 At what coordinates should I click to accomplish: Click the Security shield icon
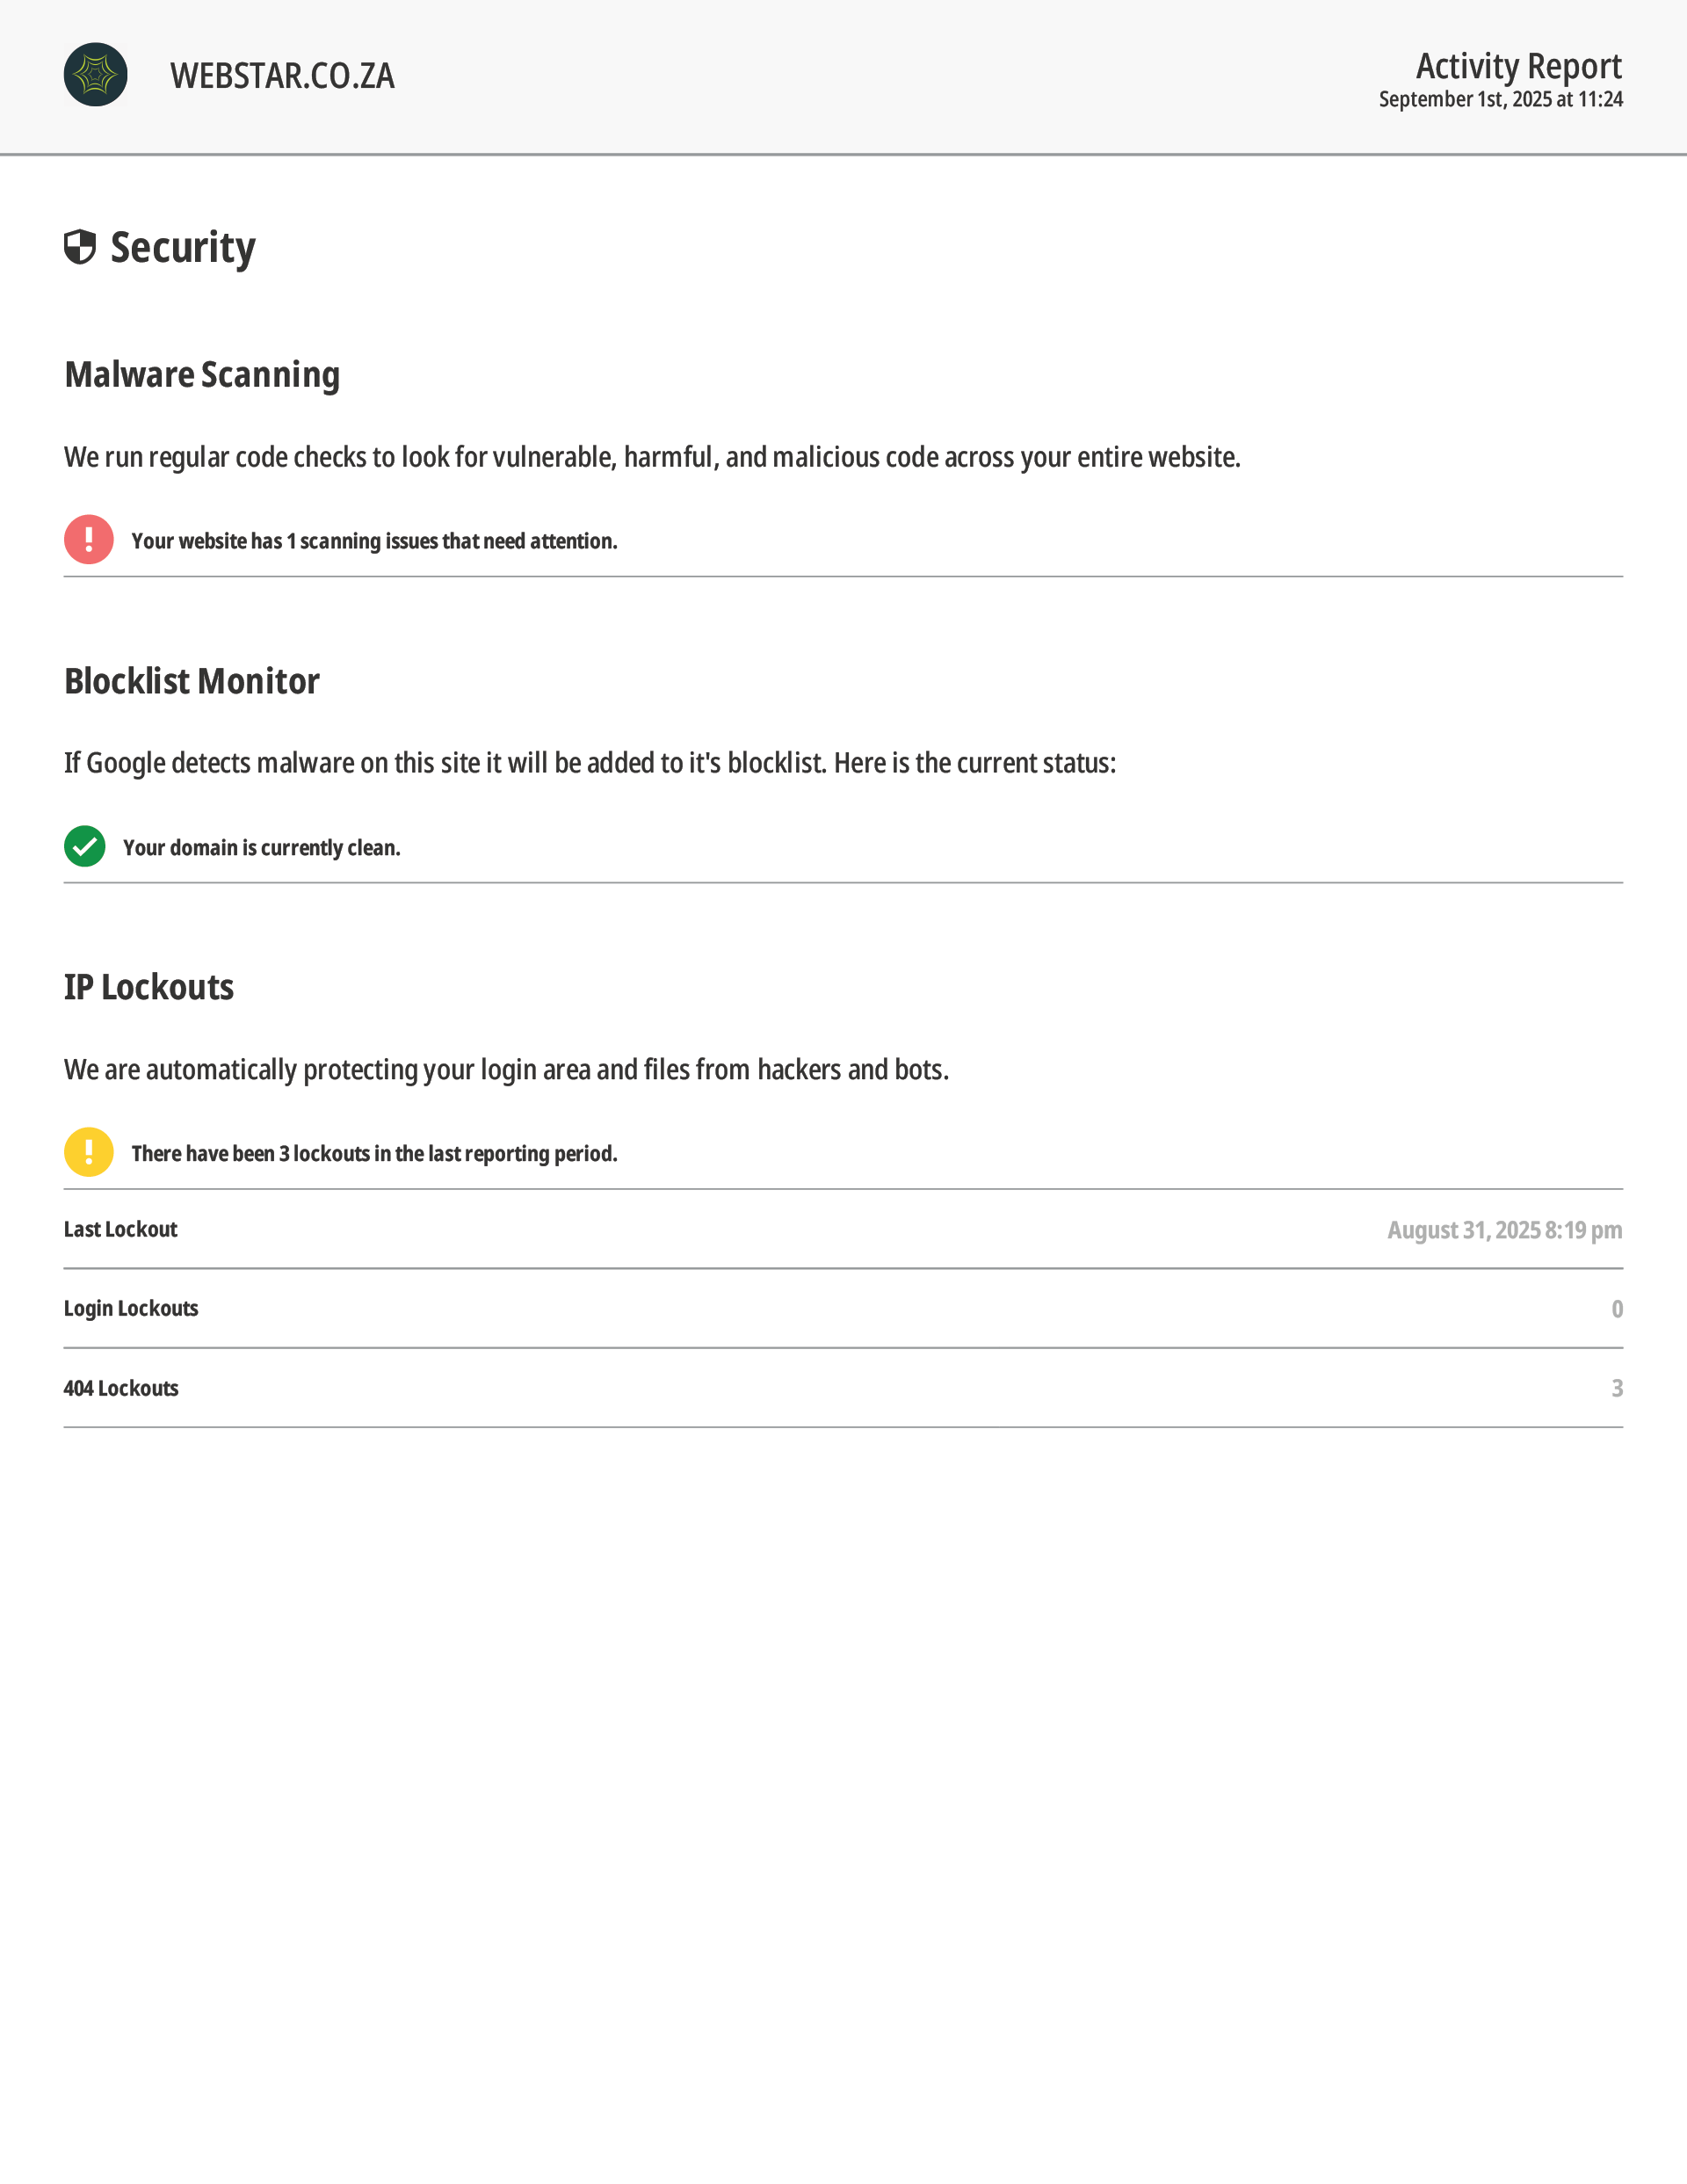pyautogui.click(x=80, y=247)
